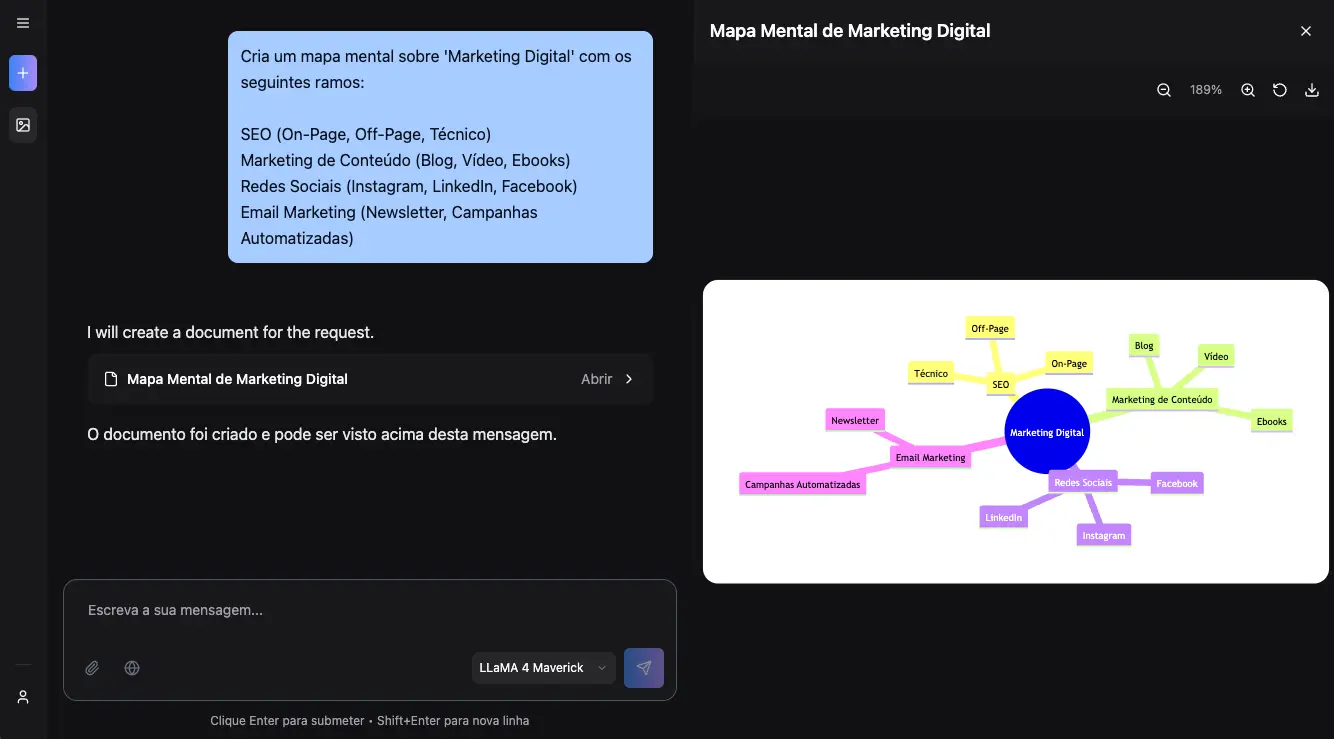Click Abrir to open the document
The width and height of the screenshot is (1334, 739).
coord(597,379)
